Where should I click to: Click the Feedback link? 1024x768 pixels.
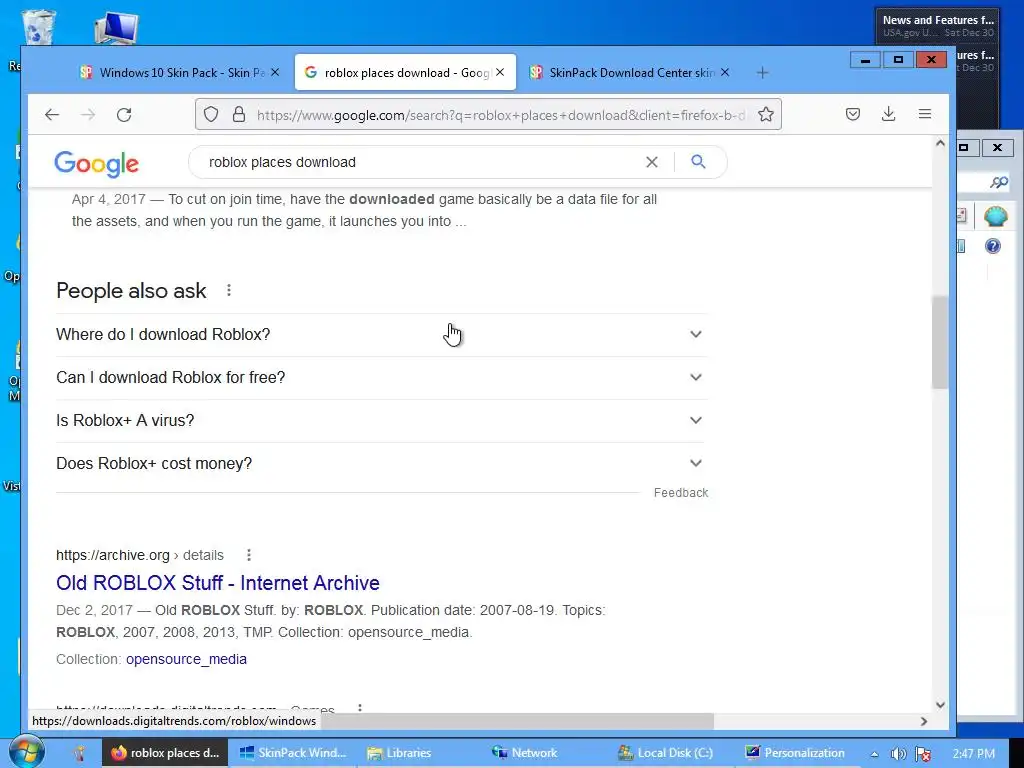(680, 493)
